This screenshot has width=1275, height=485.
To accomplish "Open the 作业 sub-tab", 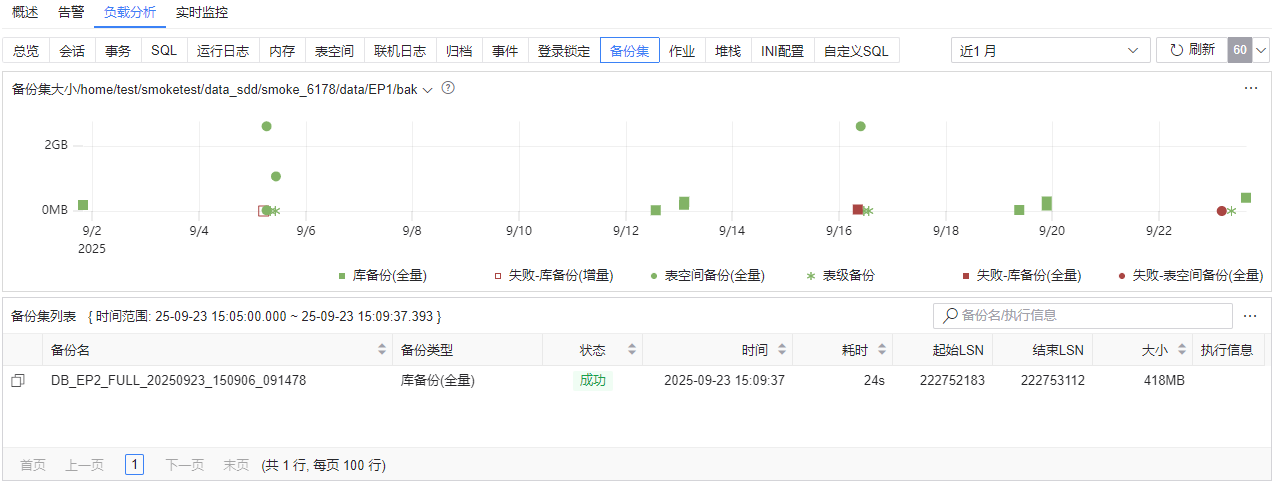I will [x=682, y=50].
